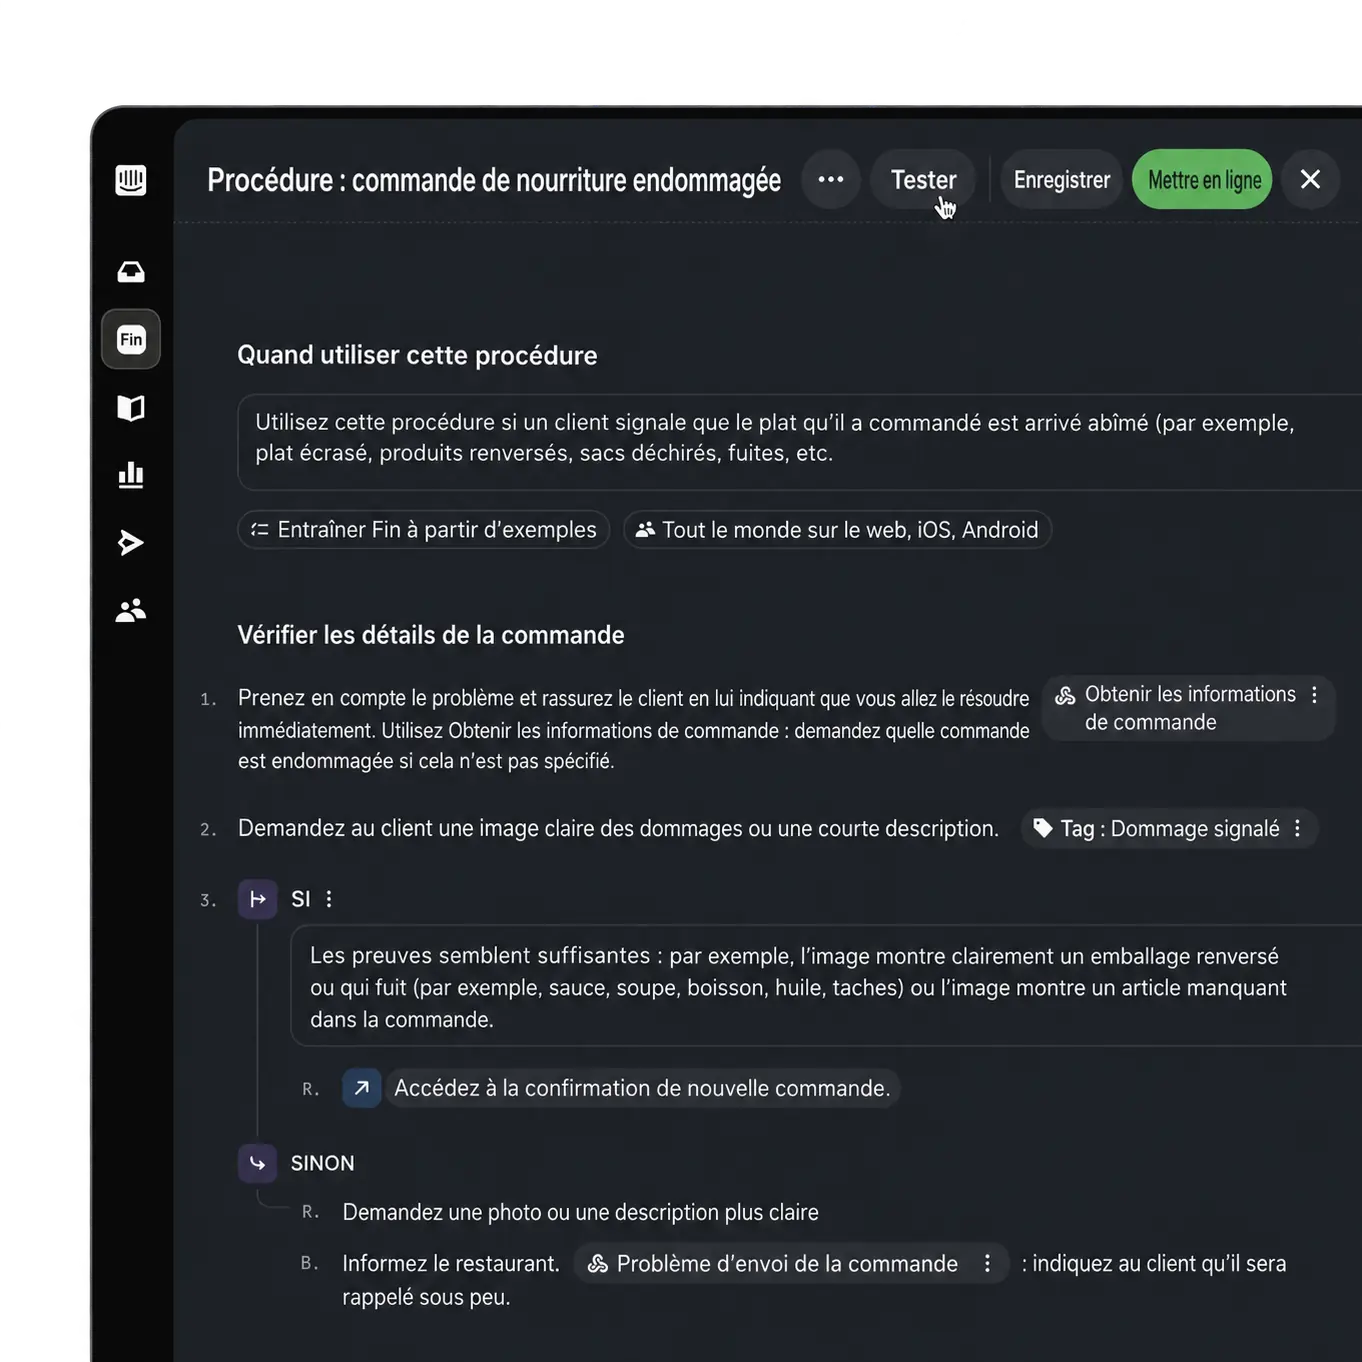This screenshot has width=1362, height=1362.
Task: Click the SINON else-branch icon
Action: (257, 1163)
